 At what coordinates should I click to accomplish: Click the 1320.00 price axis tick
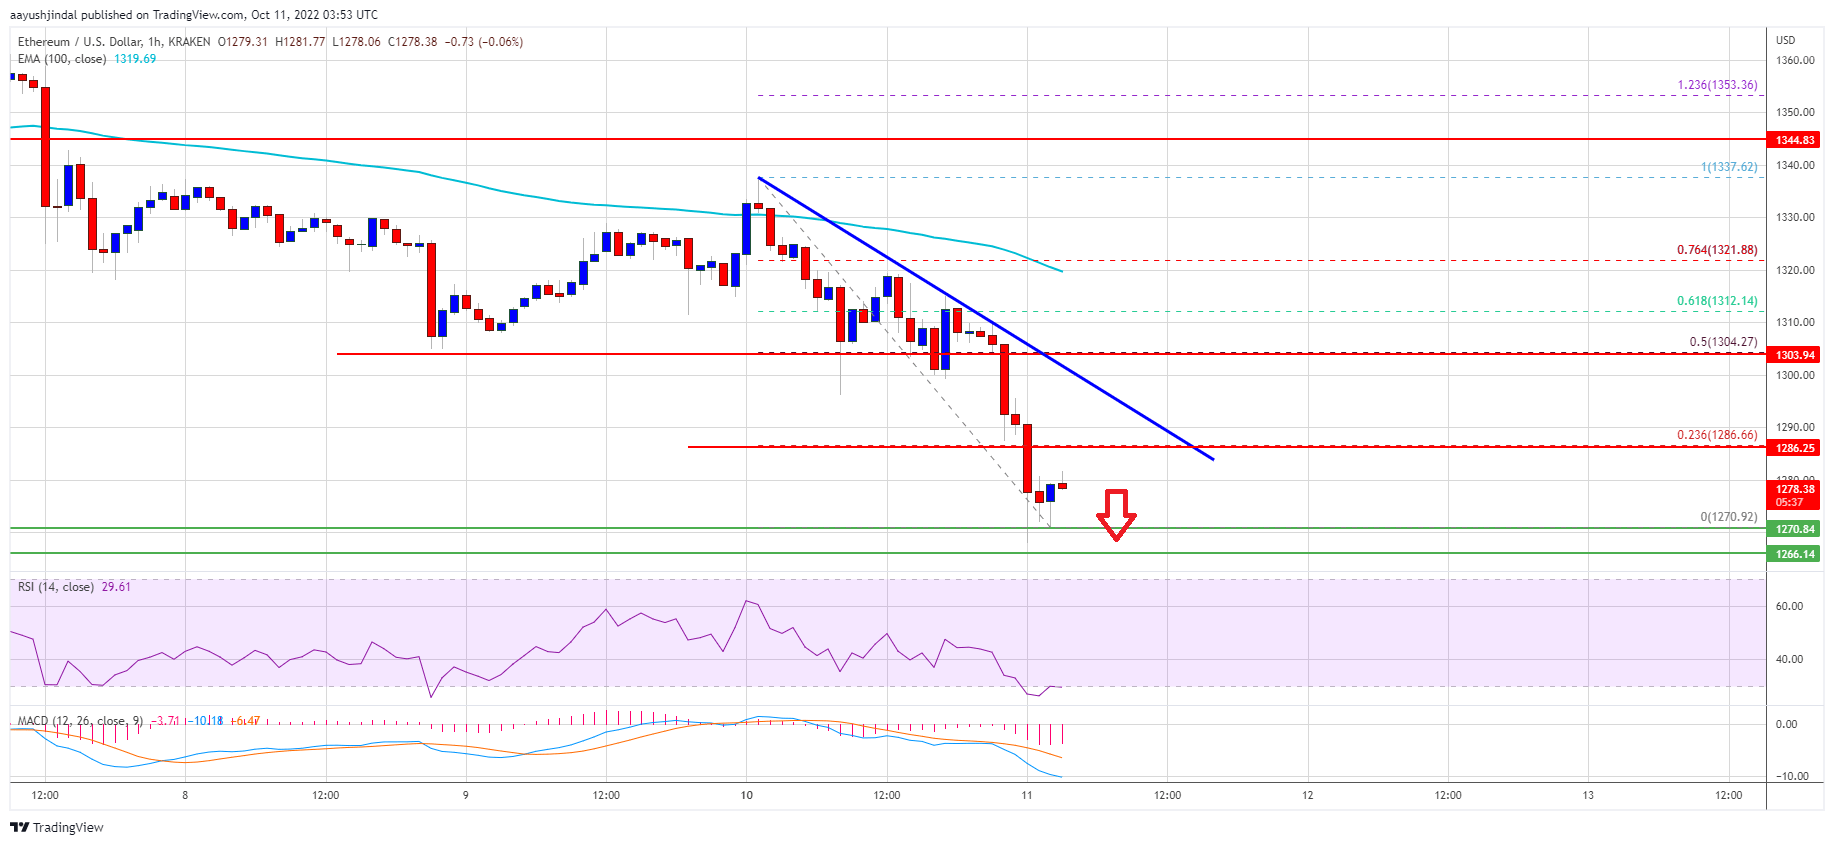click(1795, 270)
